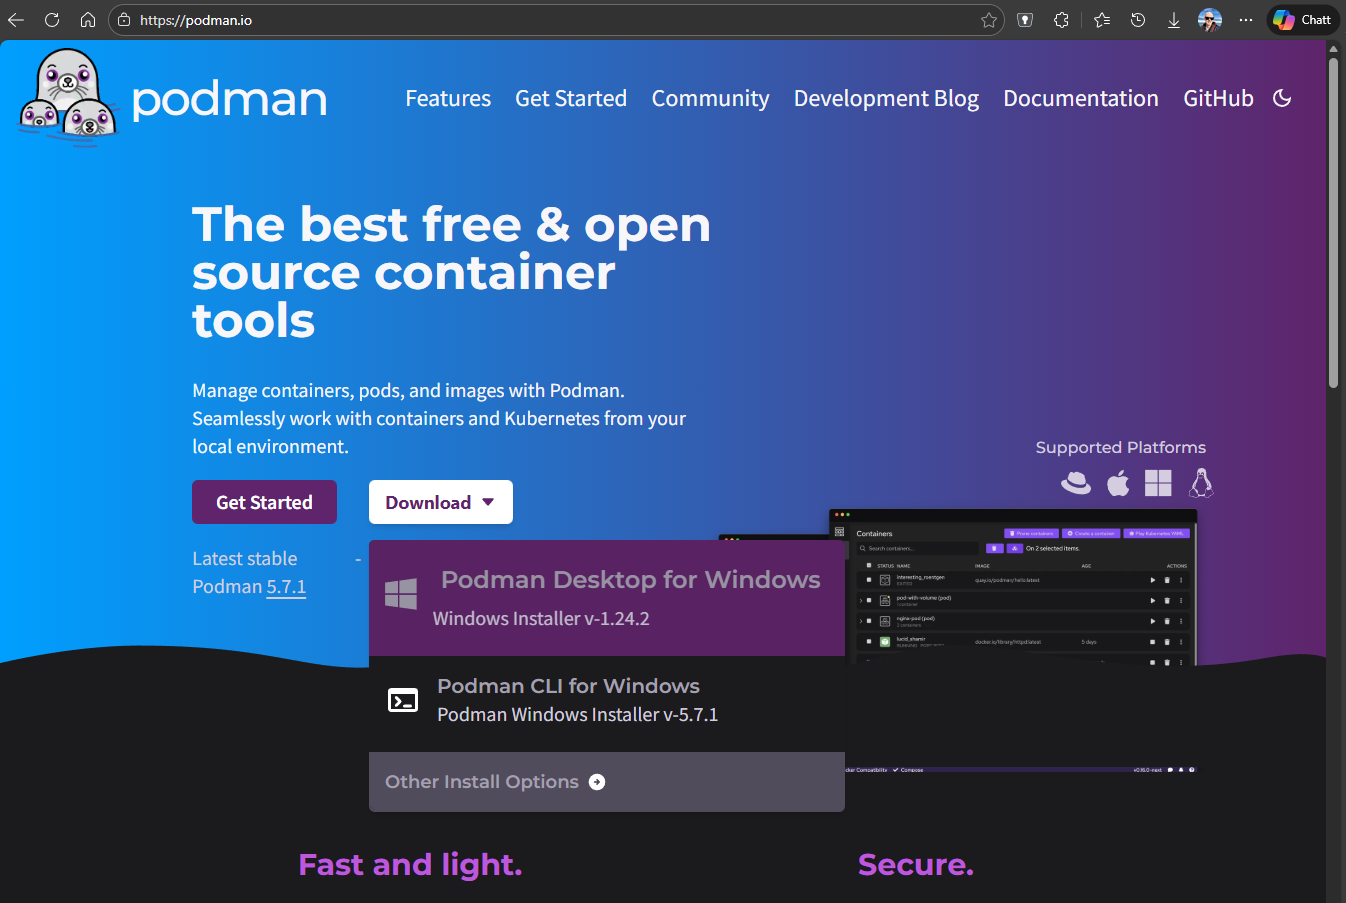Viewport: 1346px width, 903px height.
Task: Expand the nginx-pod row chevron
Action: [861, 621]
